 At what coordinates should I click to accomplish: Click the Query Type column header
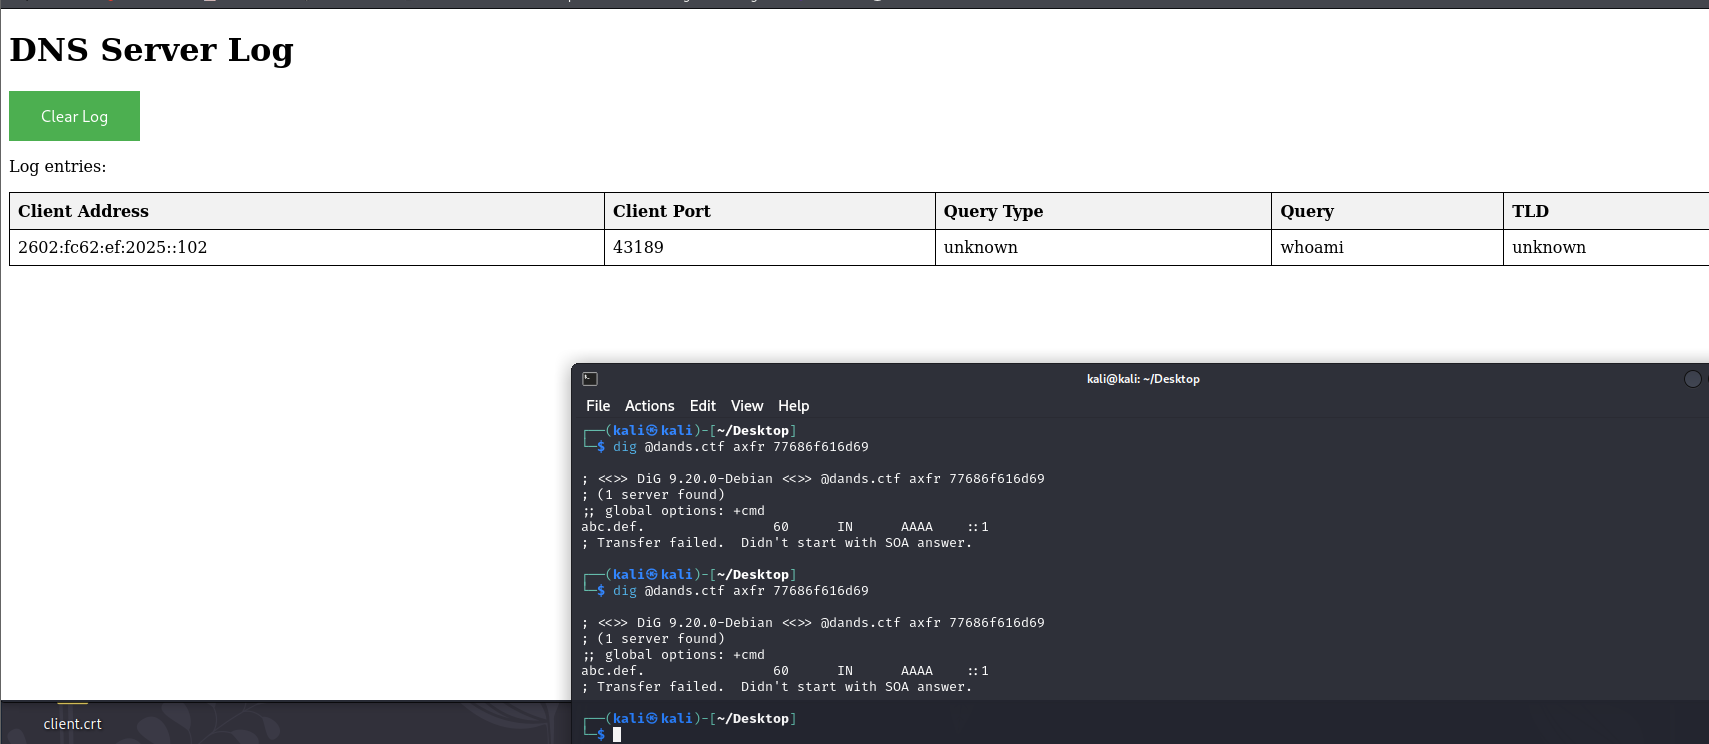coord(993,211)
